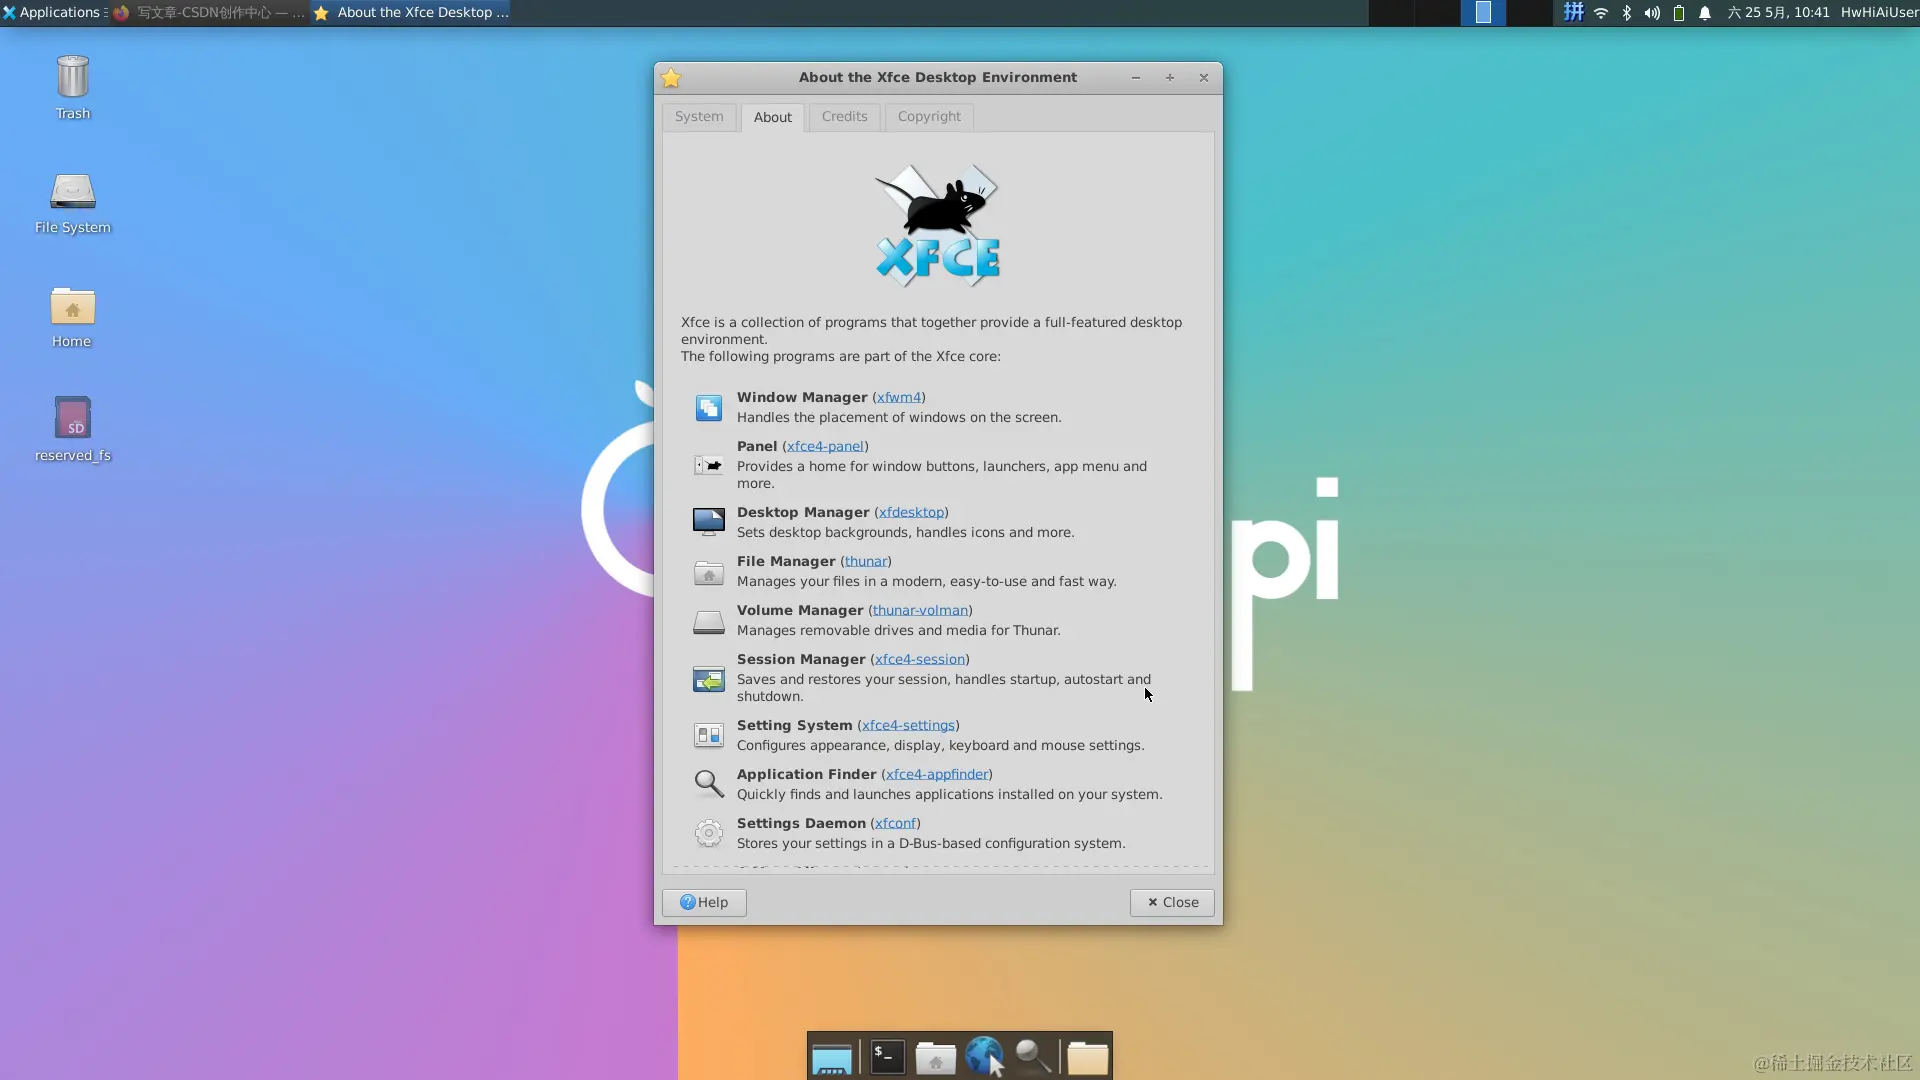Launch terminal from the bottom dock
1920x1080 pixels.
click(887, 1056)
